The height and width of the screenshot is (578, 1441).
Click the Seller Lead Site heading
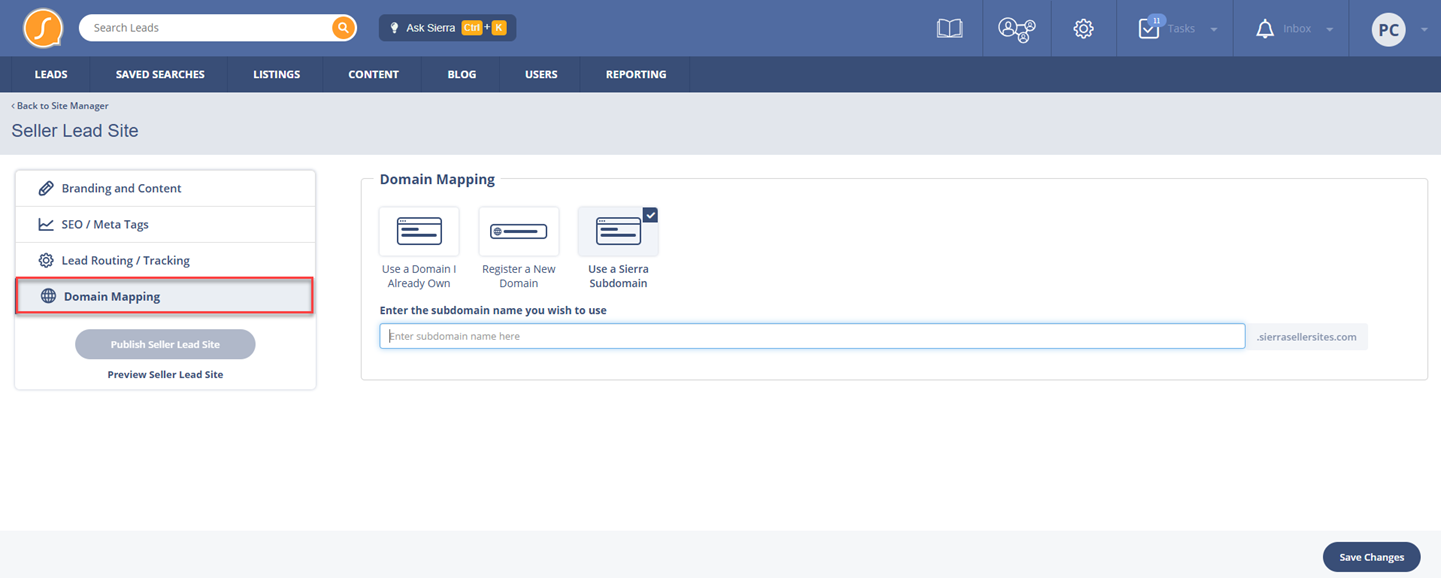[75, 131]
